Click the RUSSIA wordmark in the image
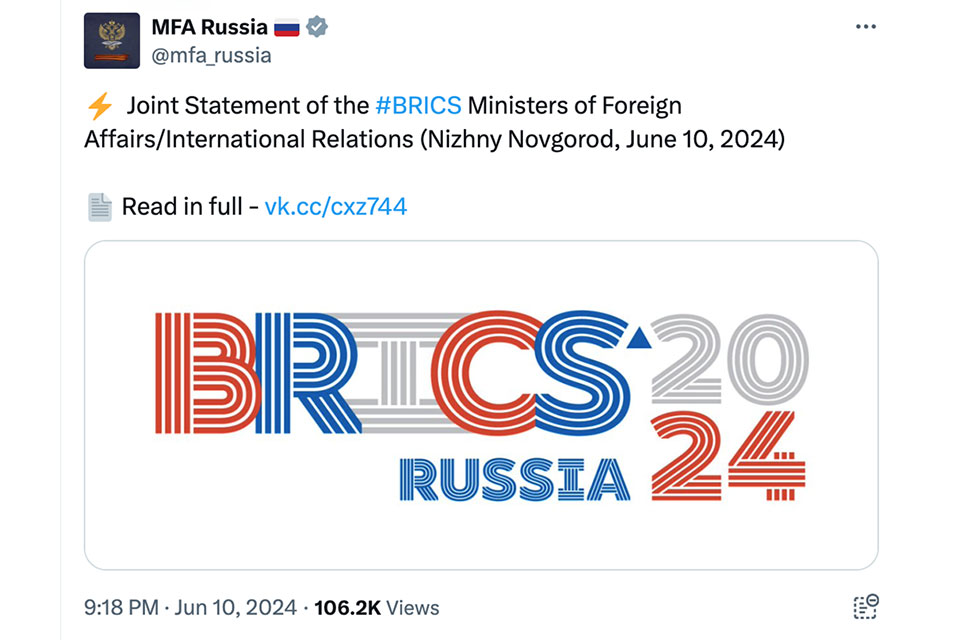Viewport: 960px width, 640px height. [x=515, y=480]
